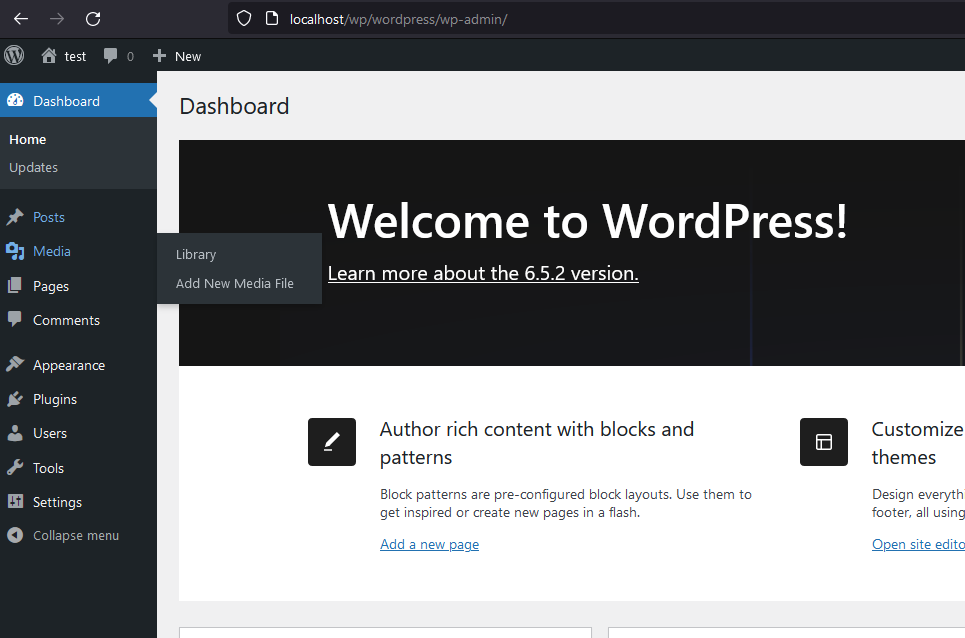Visit site named test

click(x=75, y=57)
